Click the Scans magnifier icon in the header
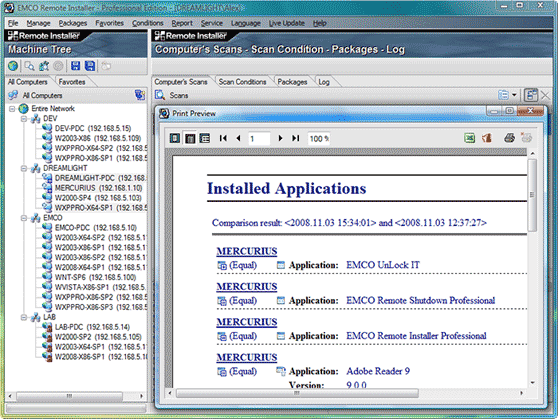558x419 pixels. 160,95
